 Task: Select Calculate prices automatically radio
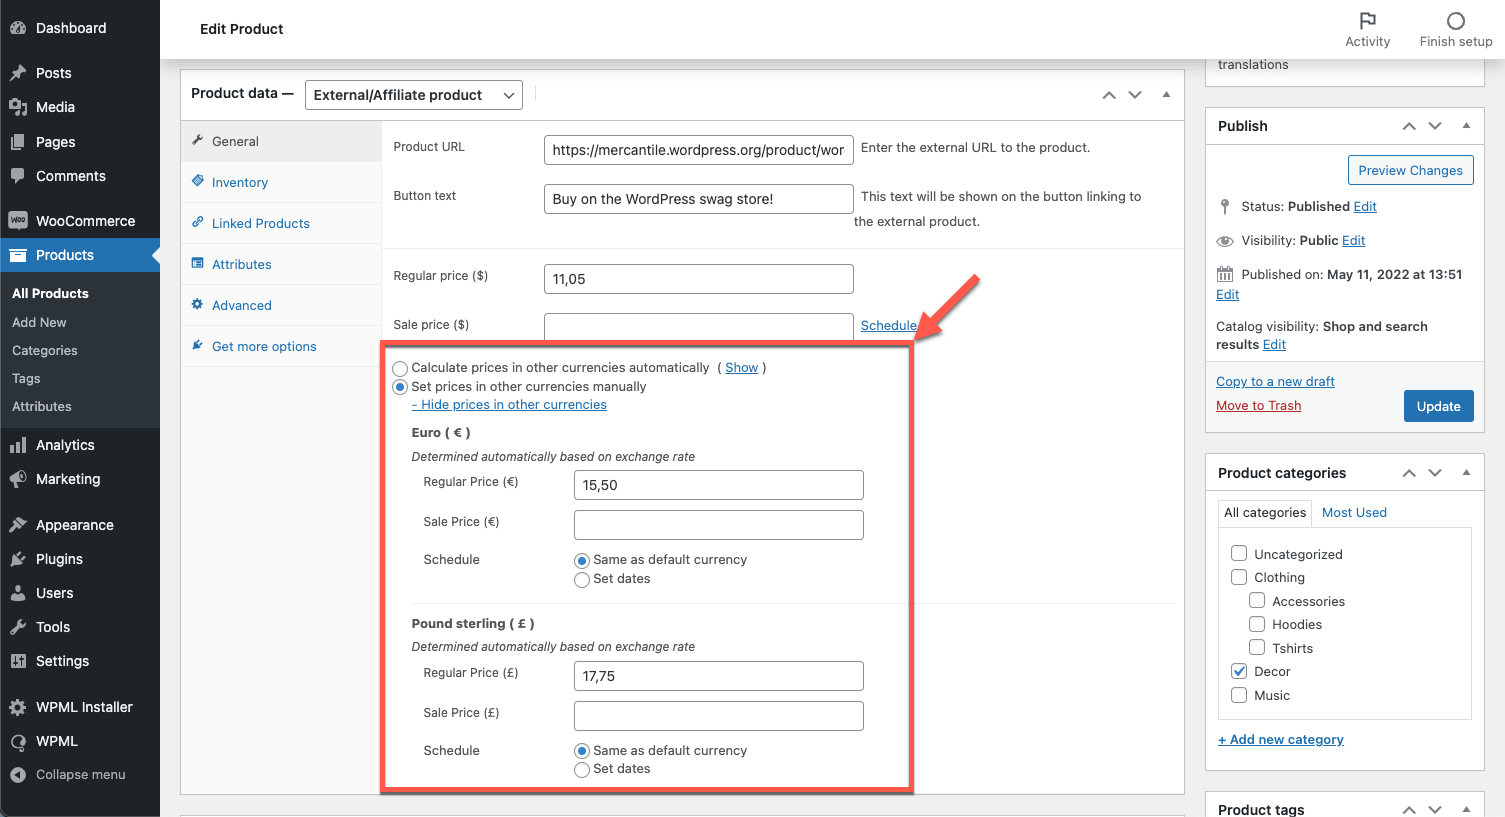coord(400,369)
